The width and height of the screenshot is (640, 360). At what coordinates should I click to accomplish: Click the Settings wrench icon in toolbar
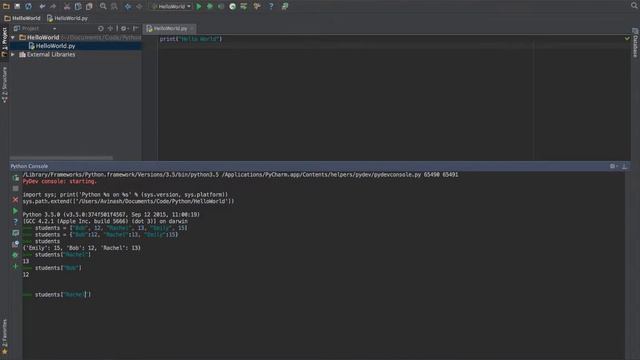244,6
